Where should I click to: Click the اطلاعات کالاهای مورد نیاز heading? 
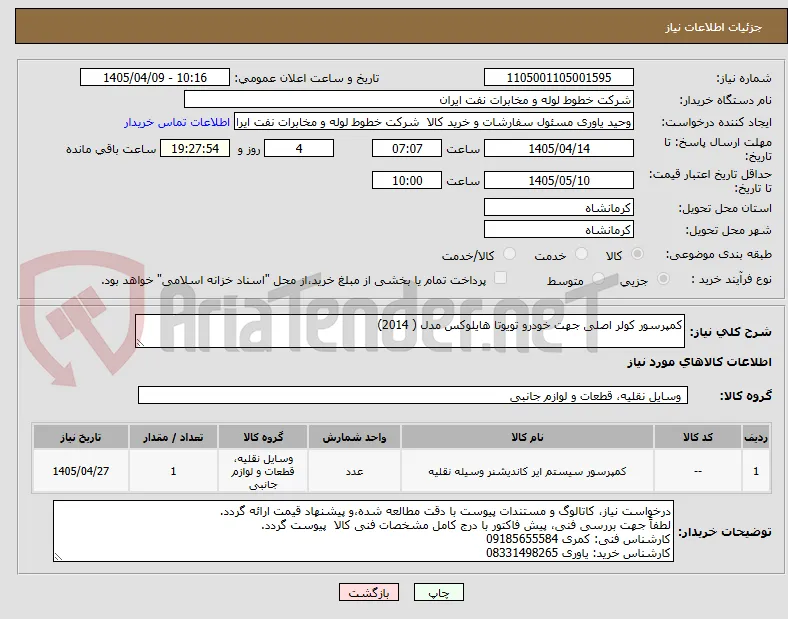tap(699, 362)
